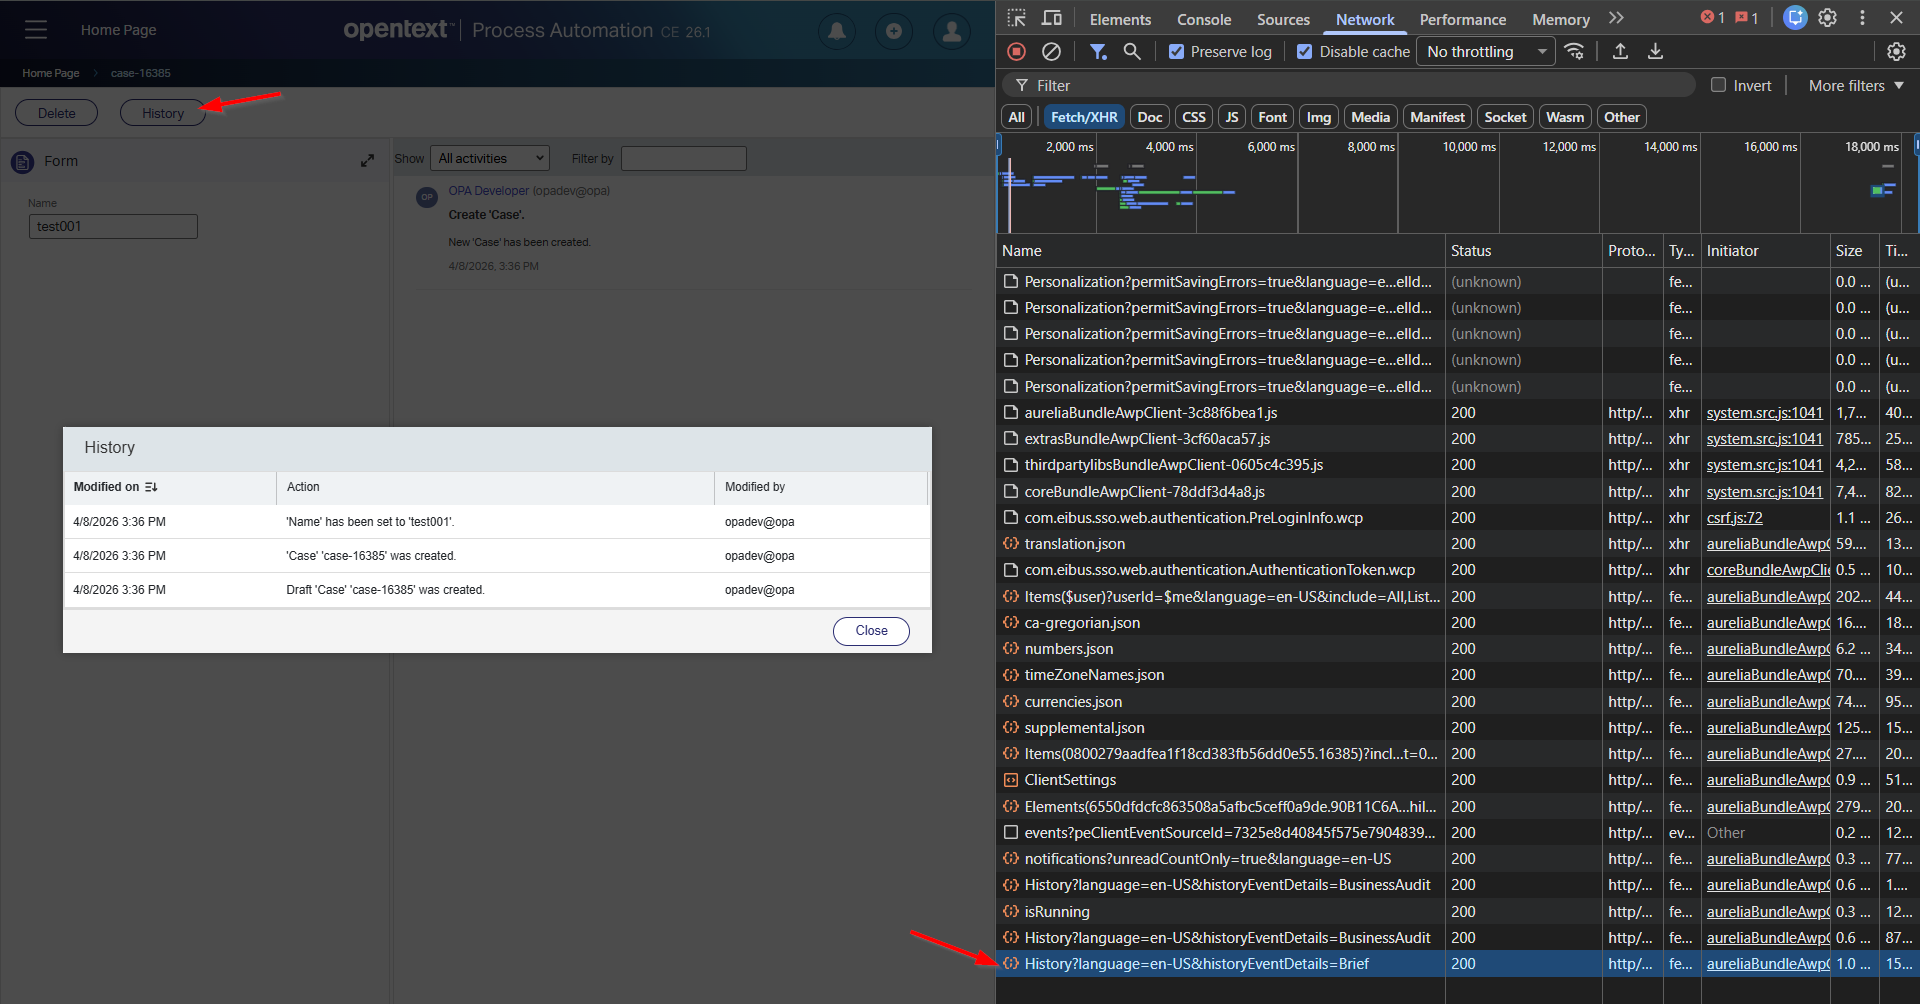
Task: Switch to the Memory tab
Action: (x=1560, y=19)
